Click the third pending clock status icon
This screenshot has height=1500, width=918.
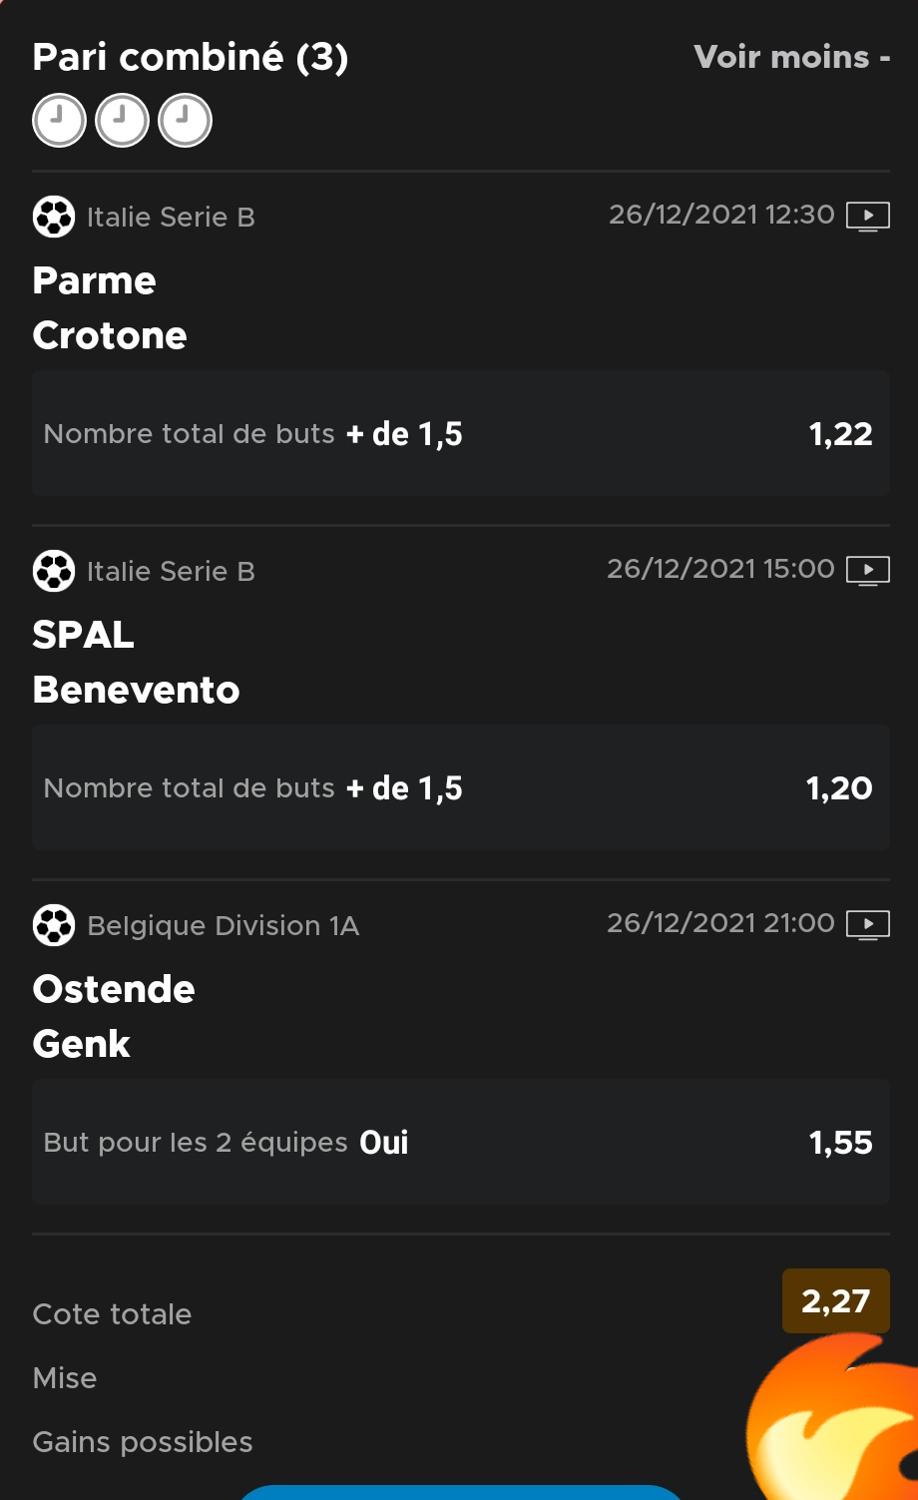(x=185, y=121)
